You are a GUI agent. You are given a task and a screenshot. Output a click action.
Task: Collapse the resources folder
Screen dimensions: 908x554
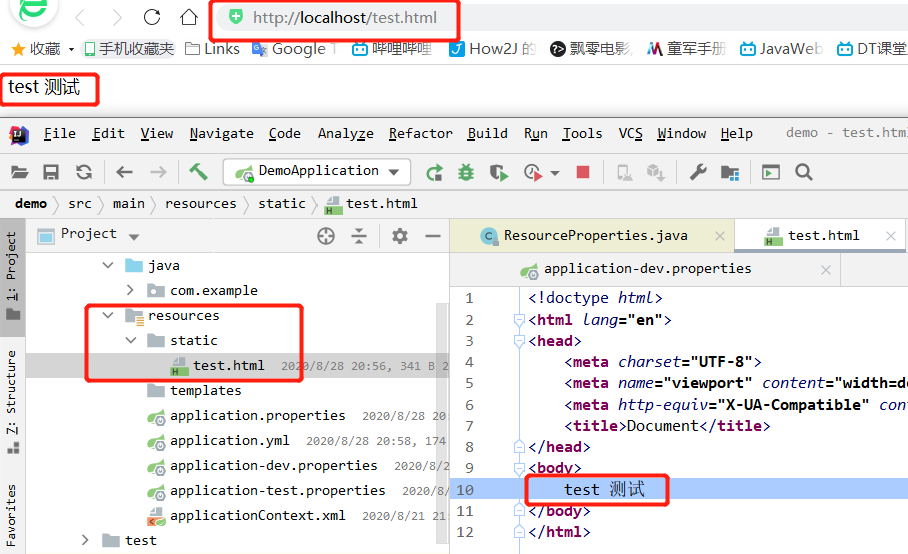[108, 315]
